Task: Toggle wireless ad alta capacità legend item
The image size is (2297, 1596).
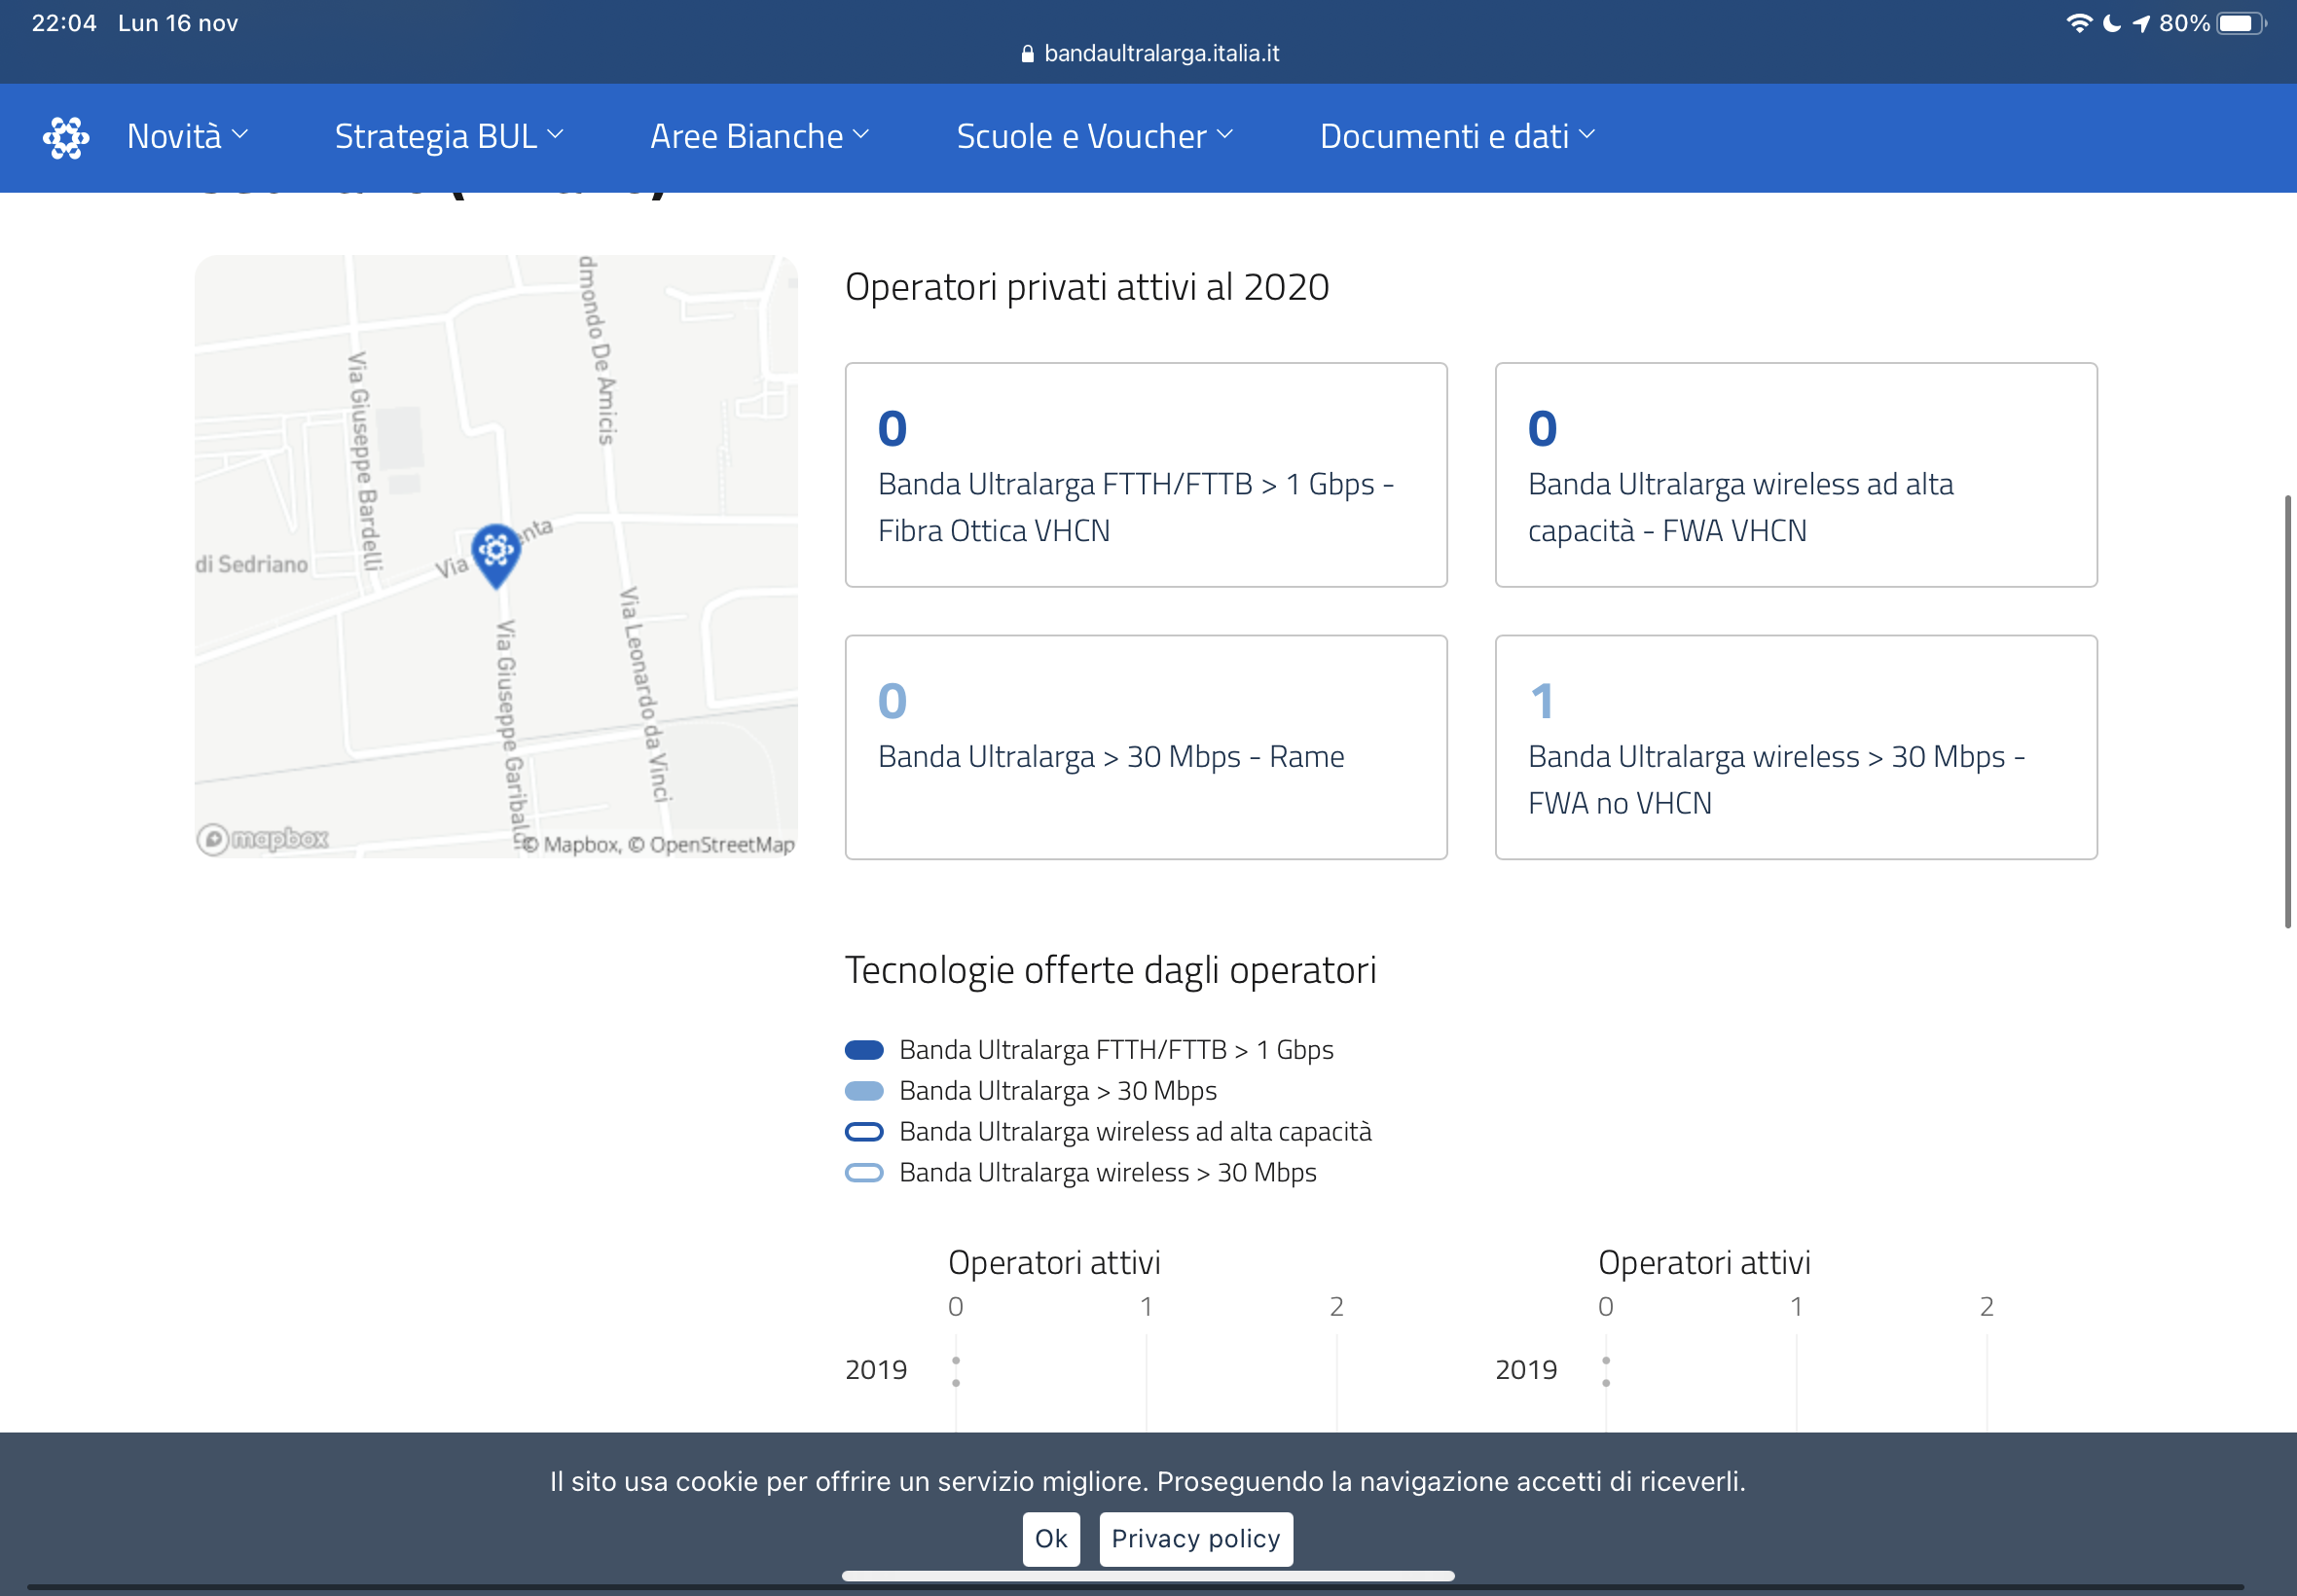Action: tap(1134, 1132)
